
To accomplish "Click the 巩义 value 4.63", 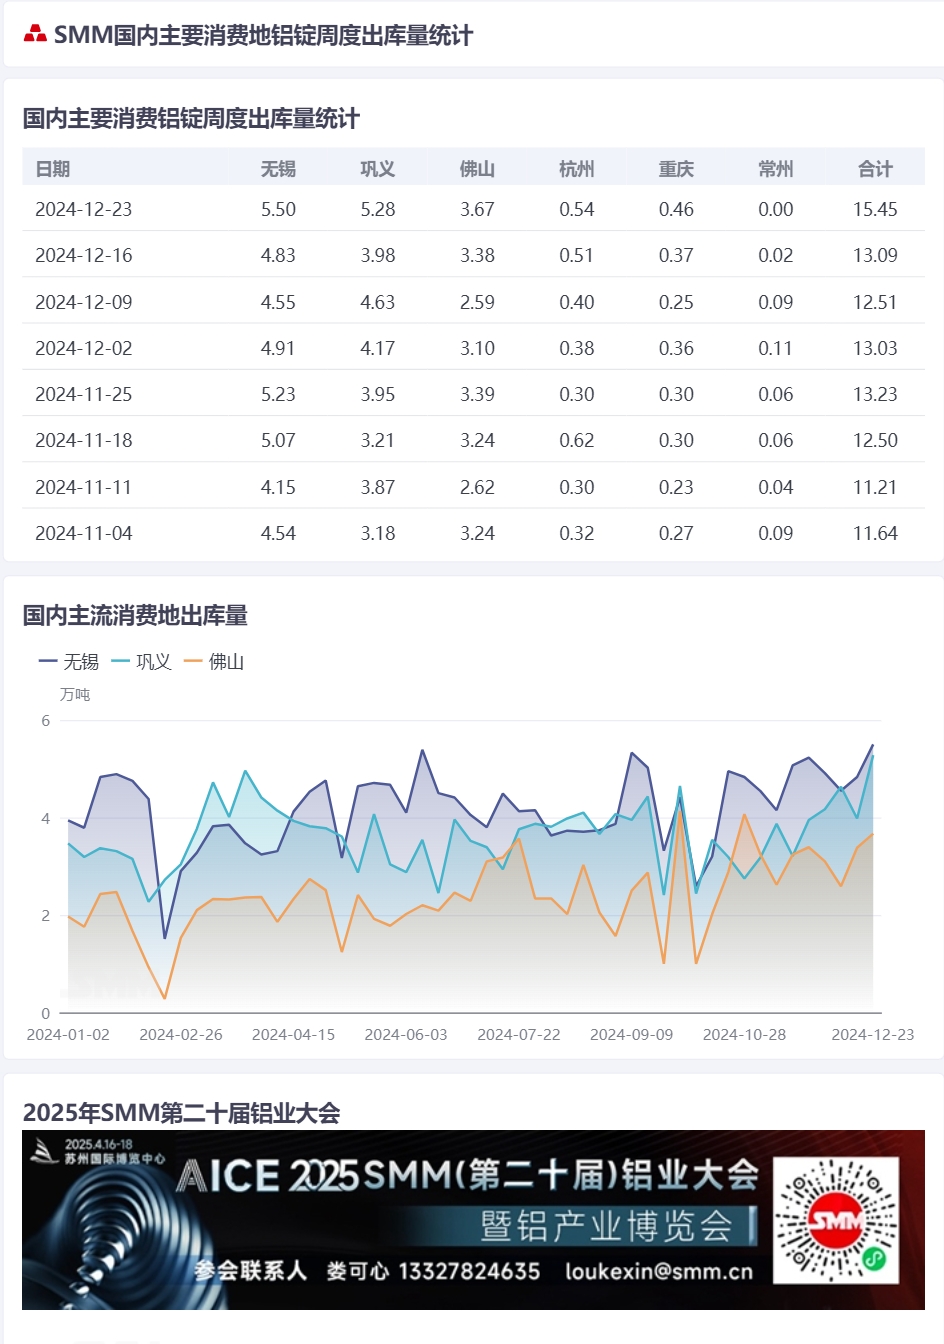I will [378, 302].
